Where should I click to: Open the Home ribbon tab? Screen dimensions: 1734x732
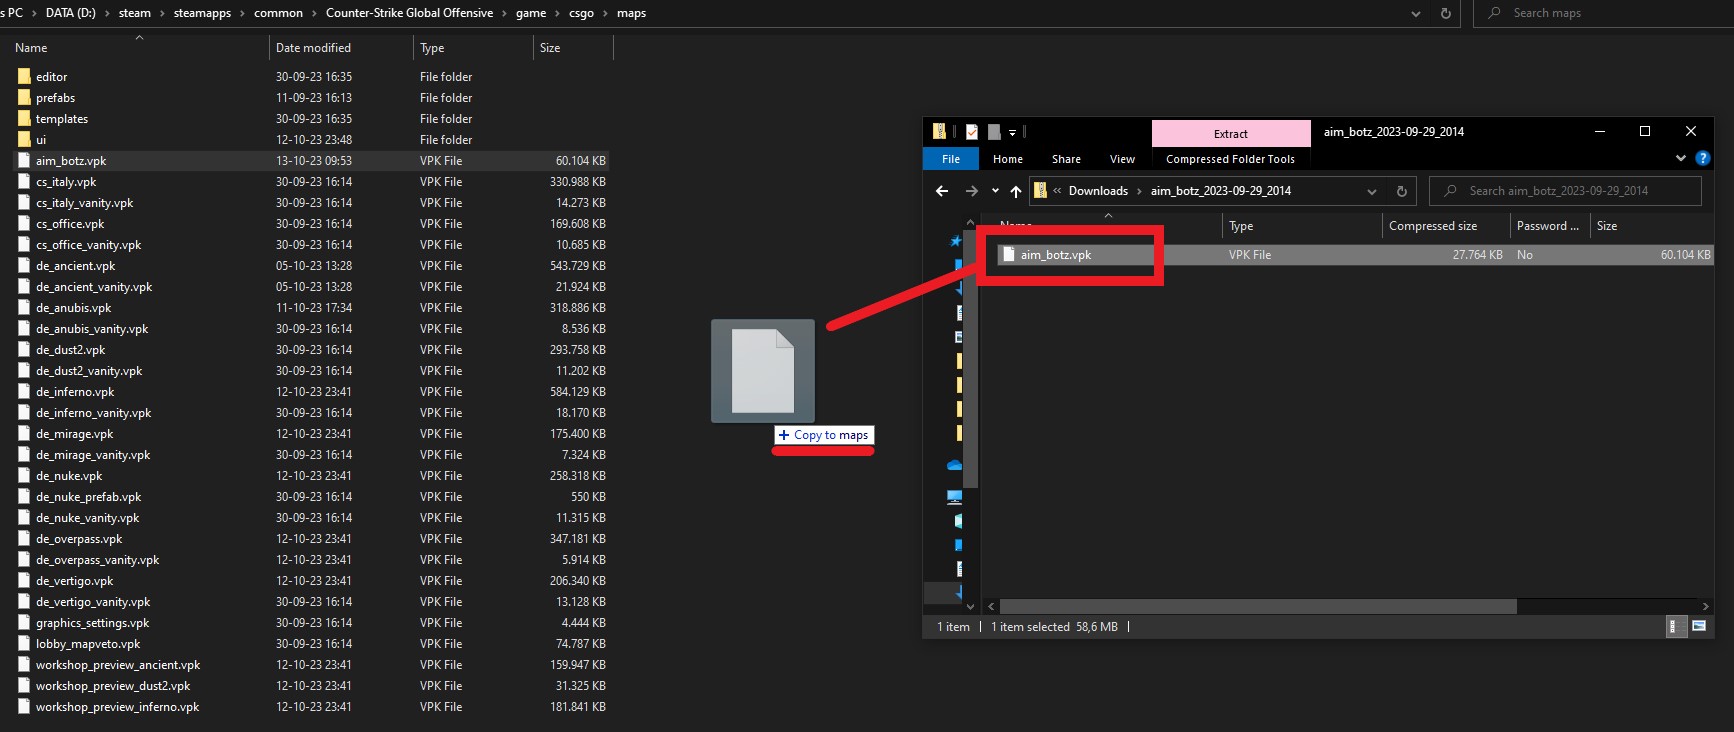coord(1008,159)
